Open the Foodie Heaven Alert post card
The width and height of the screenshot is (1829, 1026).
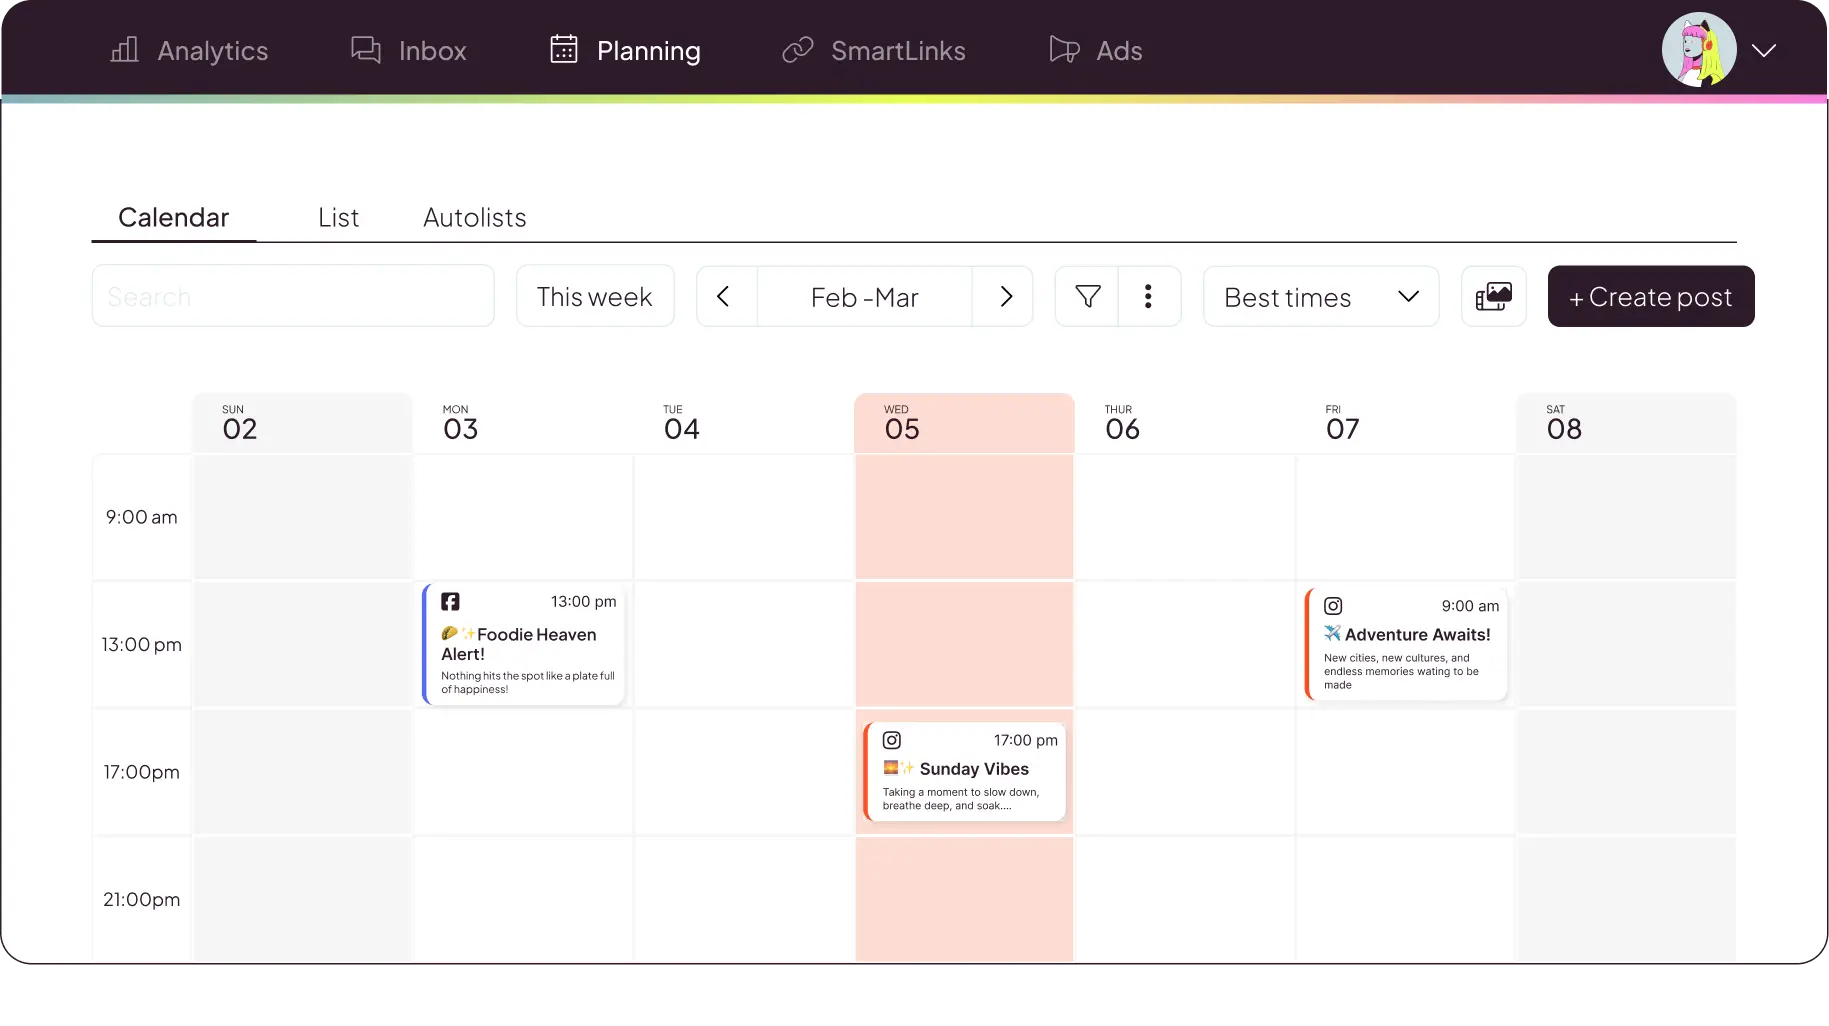pyautogui.click(x=526, y=645)
